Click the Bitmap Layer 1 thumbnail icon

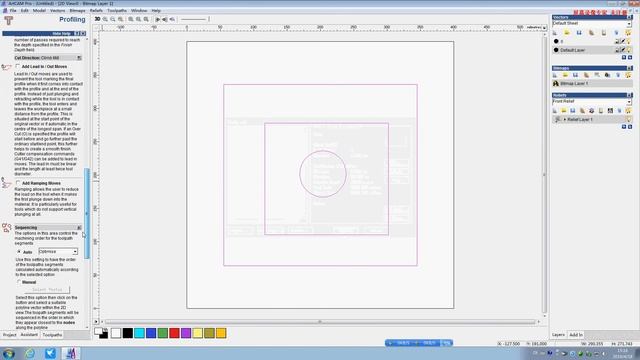pyautogui.click(x=556, y=83)
